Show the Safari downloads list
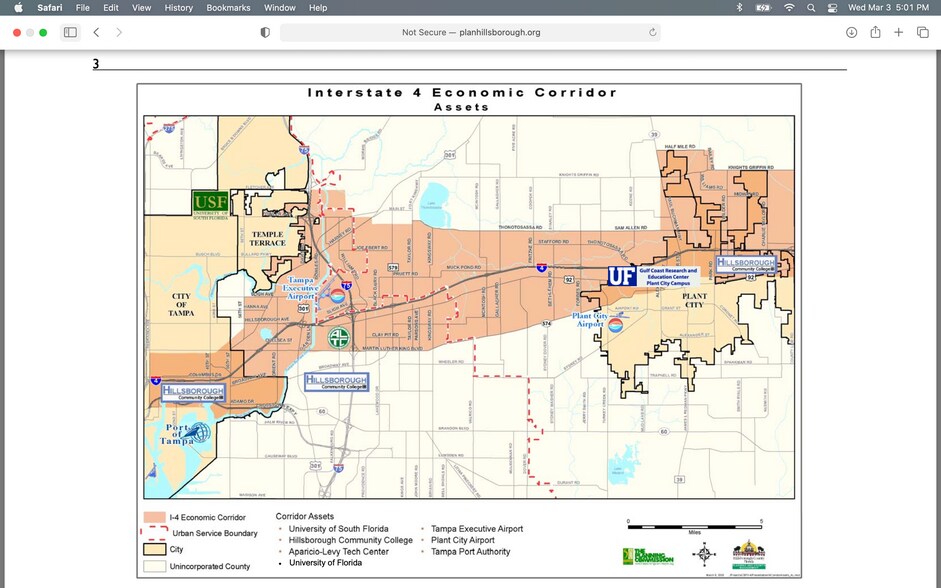Screen dimensions: 941x588 pyautogui.click(x=851, y=32)
